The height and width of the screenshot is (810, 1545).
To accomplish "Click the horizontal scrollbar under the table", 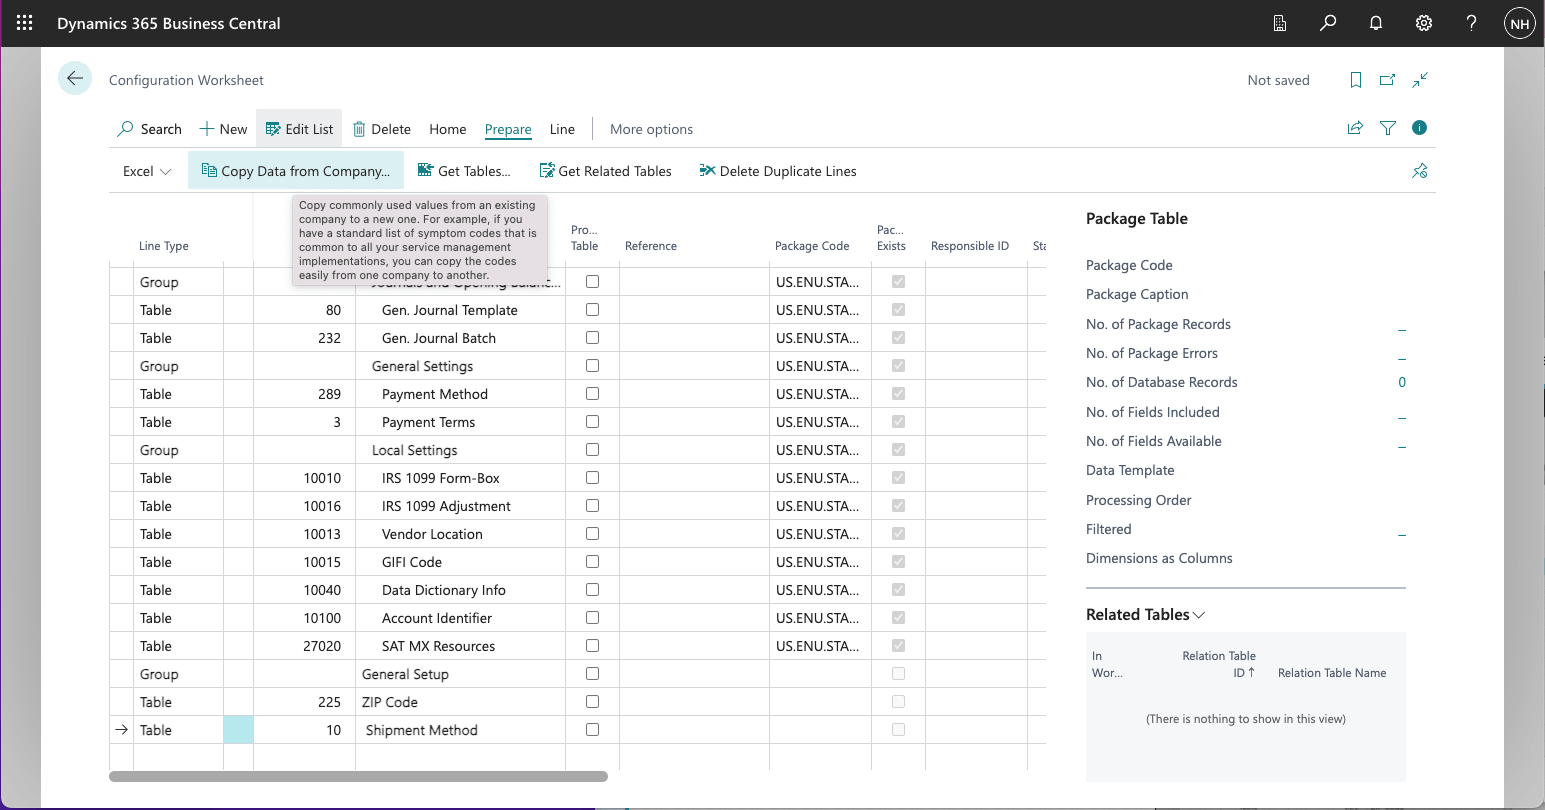I will coord(358,776).
